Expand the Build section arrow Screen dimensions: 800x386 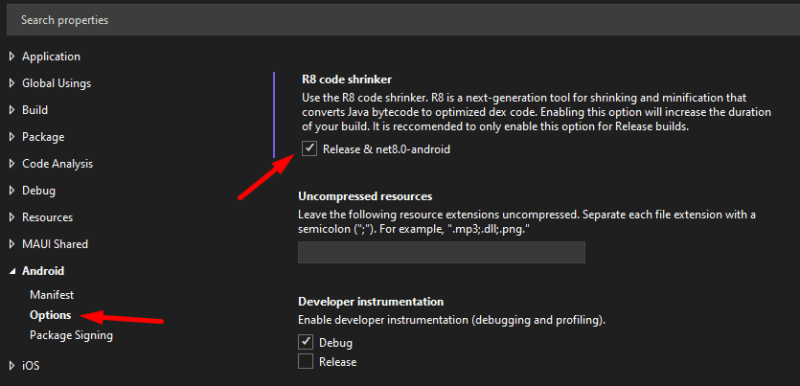click(12, 110)
